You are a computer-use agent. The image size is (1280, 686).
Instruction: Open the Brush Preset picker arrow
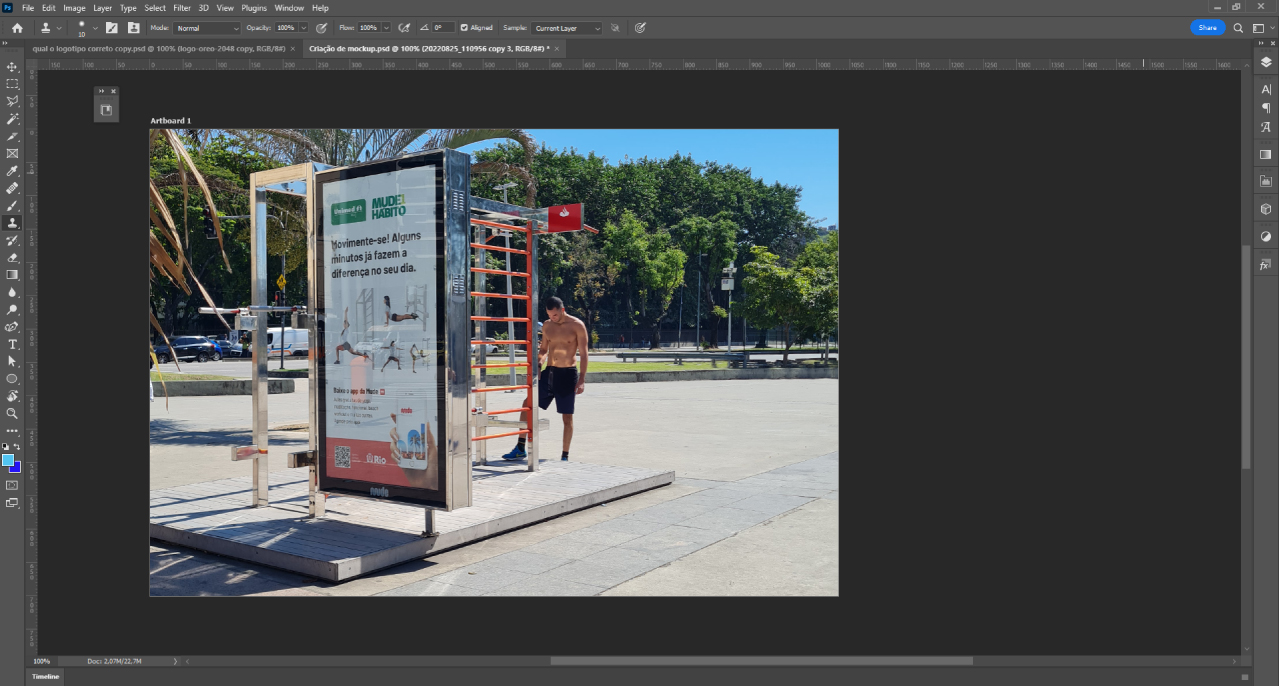pyautogui.click(x=95, y=28)
